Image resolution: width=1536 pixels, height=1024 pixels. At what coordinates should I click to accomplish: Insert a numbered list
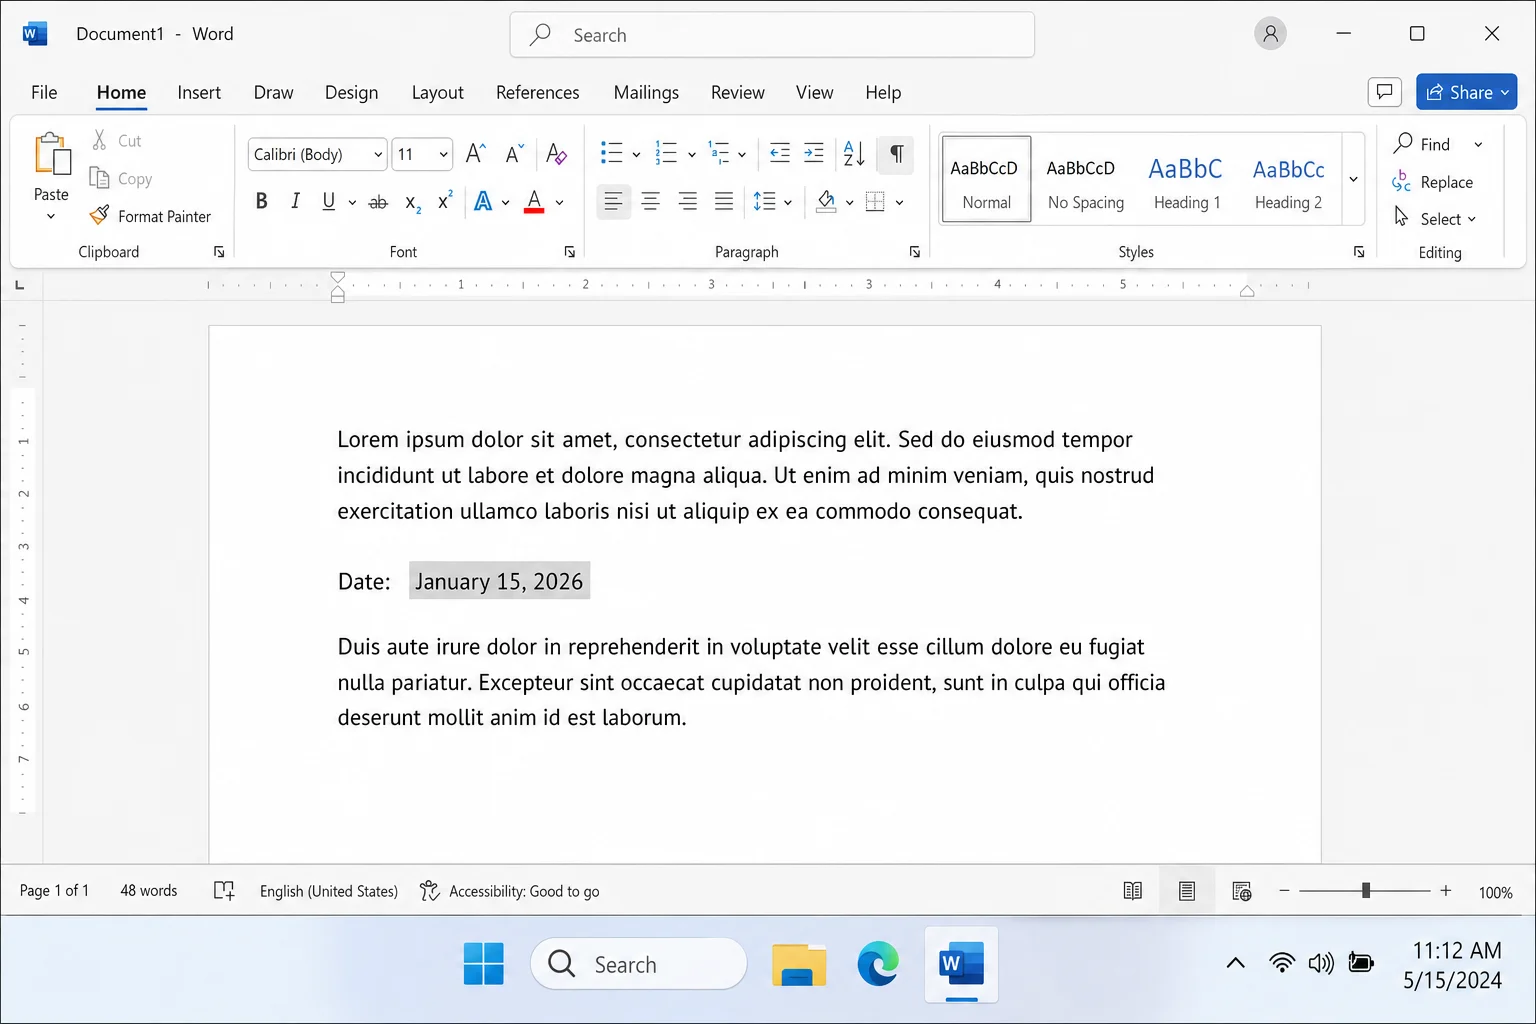666,154
